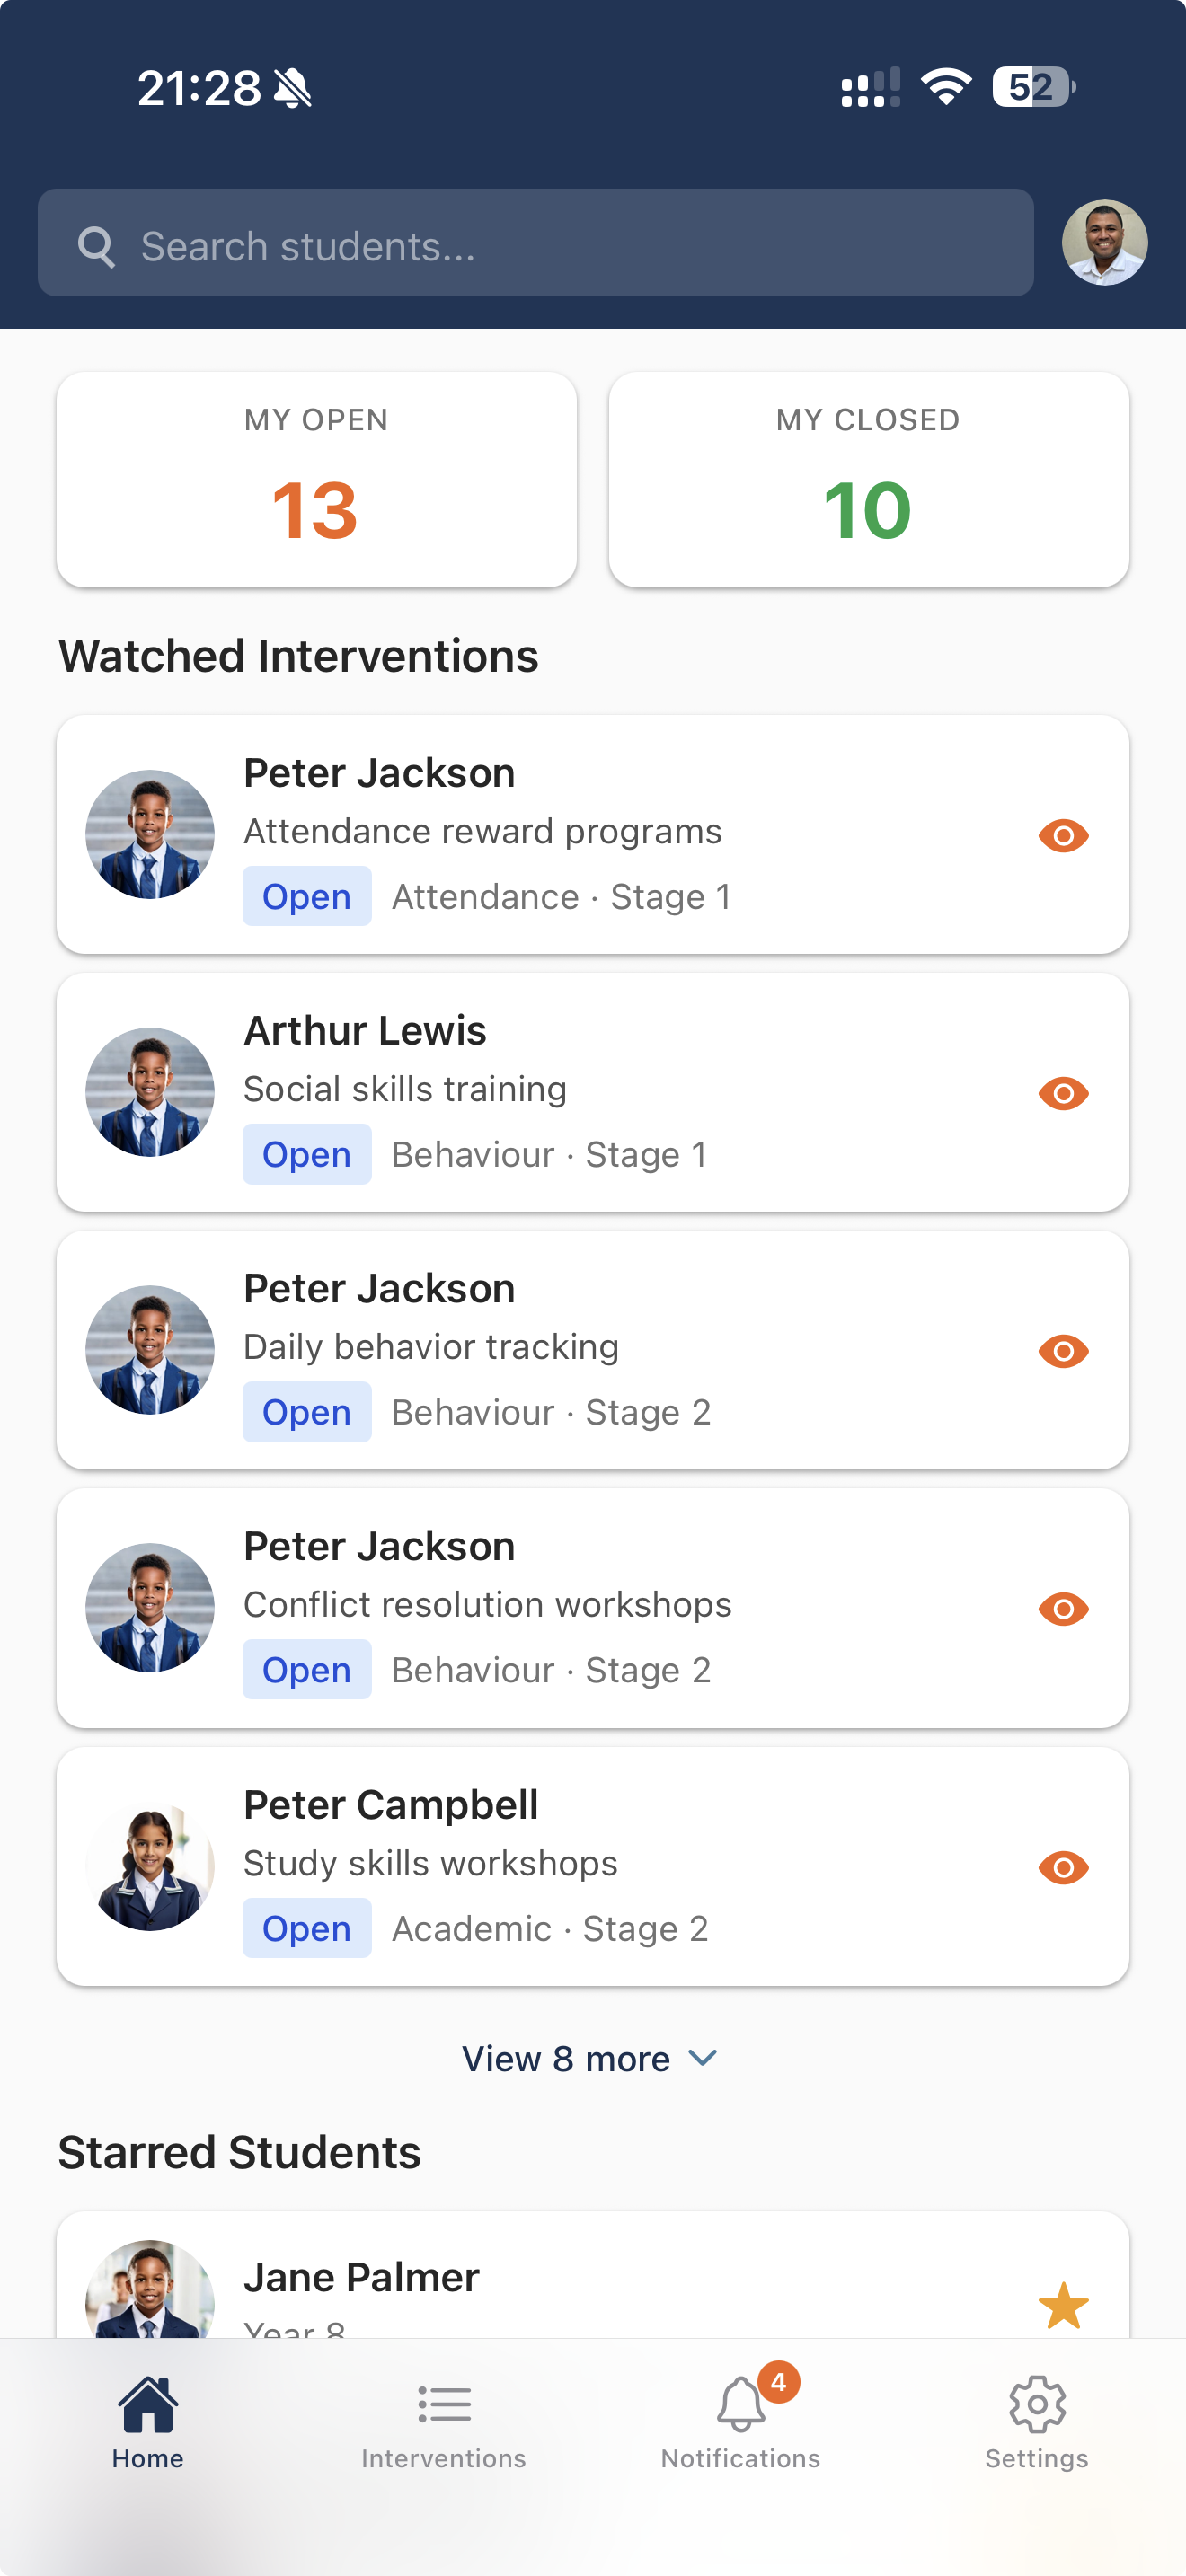The height and width of the screenshot is (2576, 1186).
Task: Open Arthur Lewis student photo
Action: click(150, 1092)
